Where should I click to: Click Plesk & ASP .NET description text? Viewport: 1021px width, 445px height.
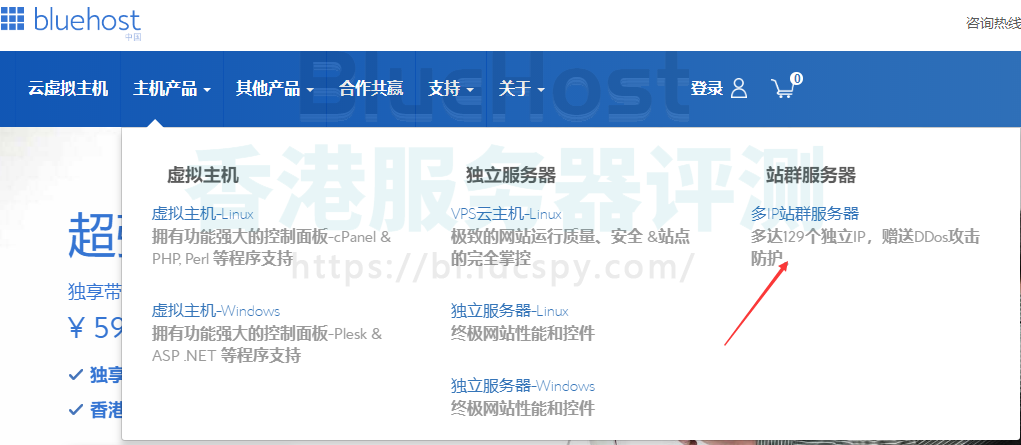(267, 345)
